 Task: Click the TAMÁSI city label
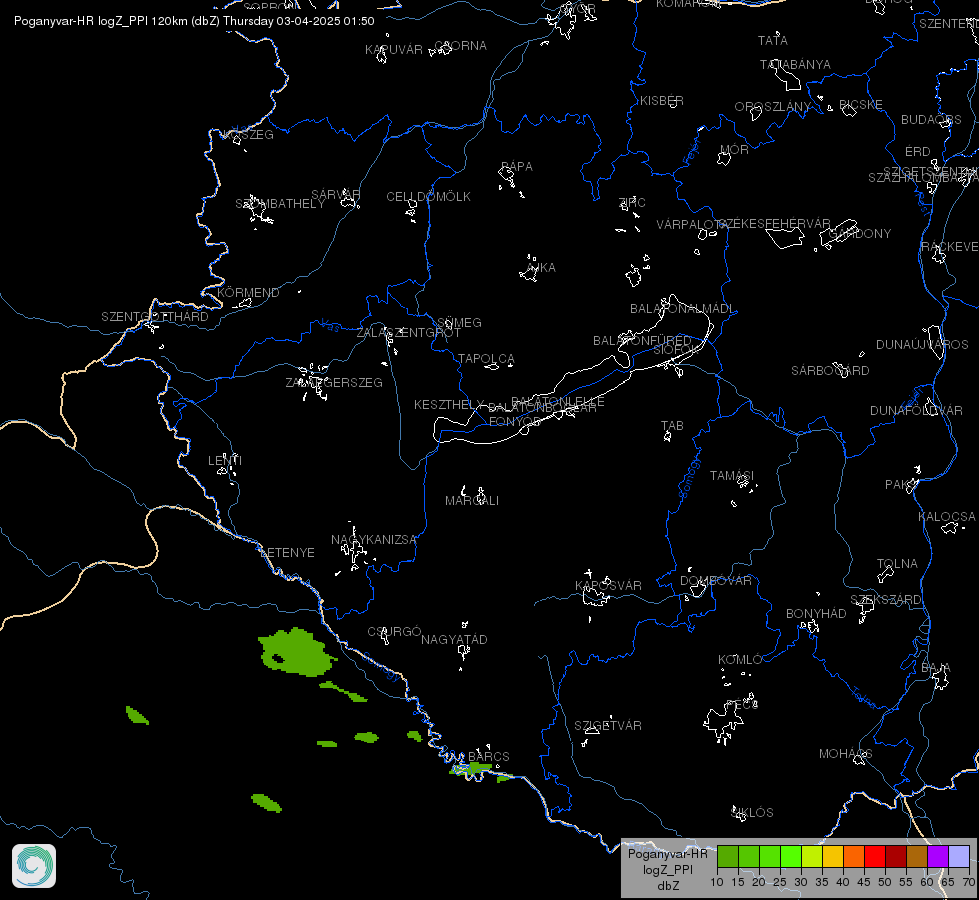click(x=732, y=476)
